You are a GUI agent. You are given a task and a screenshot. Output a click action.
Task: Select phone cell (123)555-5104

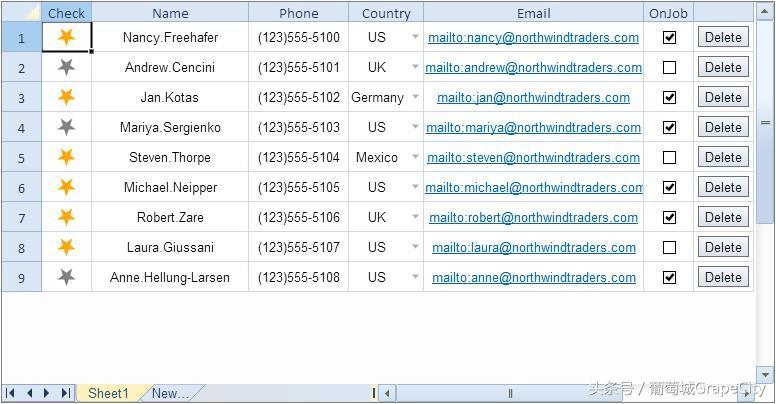(298, 157)
